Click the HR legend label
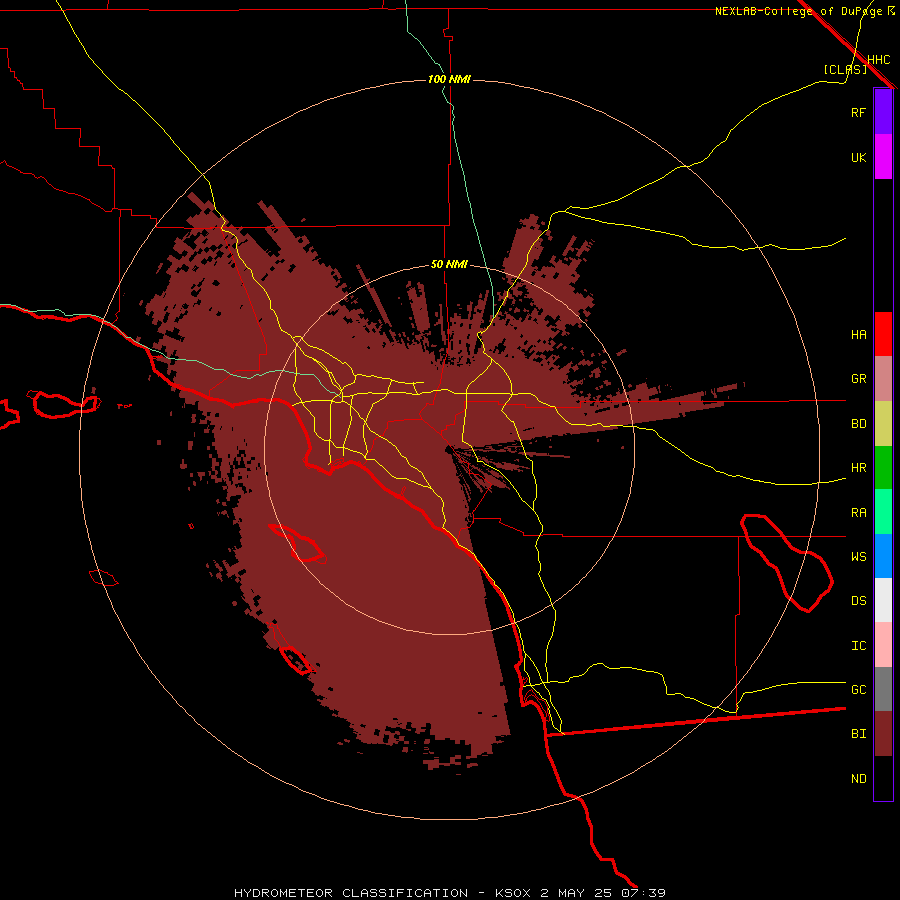This screenshot has width=900, height=900. pyautogui.click(x=858, y=468)
